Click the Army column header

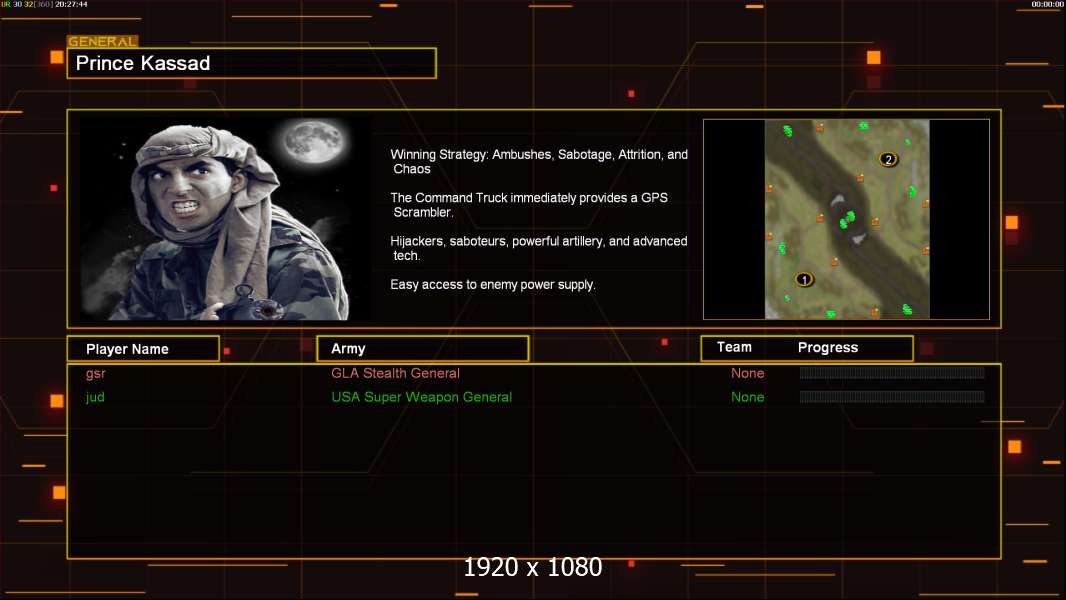pyautogui.click(x=422, y=349)
